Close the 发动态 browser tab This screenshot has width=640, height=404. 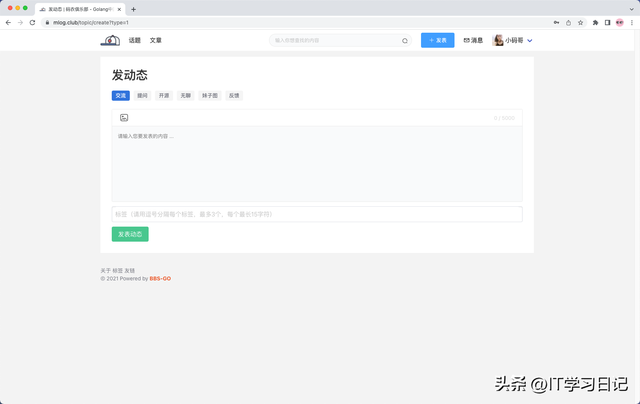pyautogui.click(x=119, y=9)
